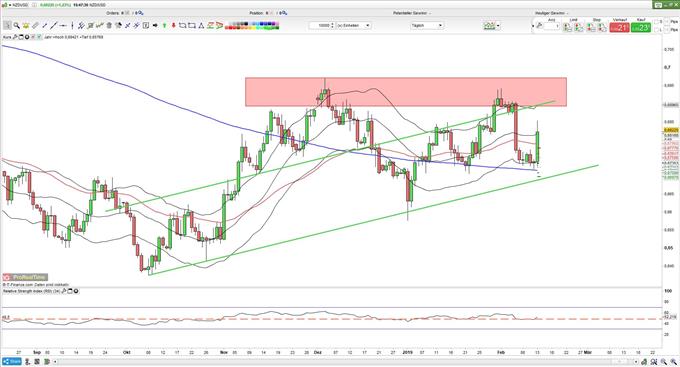The width and height of the screenshot is (680, 367).
Task: Select the magnifier zoom tool
Action: [17, 26]
